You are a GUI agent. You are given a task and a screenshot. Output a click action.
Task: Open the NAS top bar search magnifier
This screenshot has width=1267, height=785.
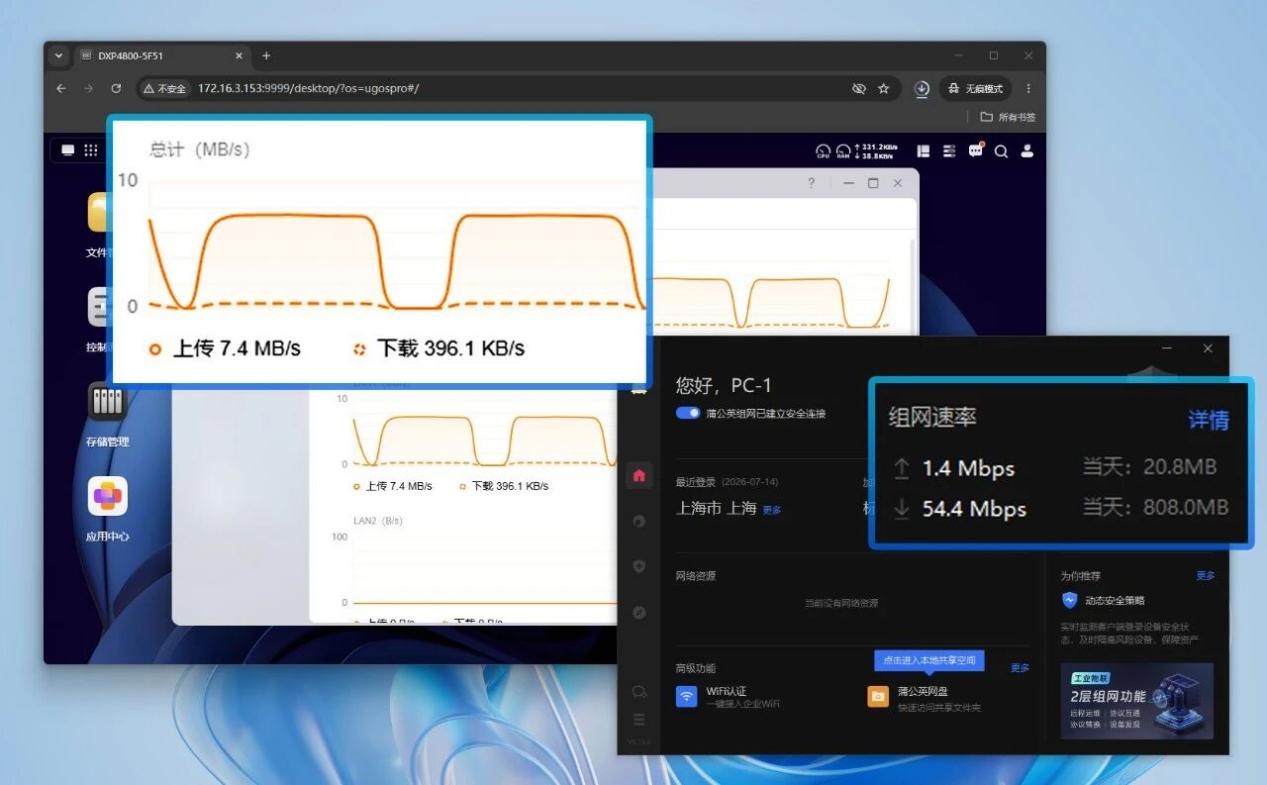tap(1001, 152)
